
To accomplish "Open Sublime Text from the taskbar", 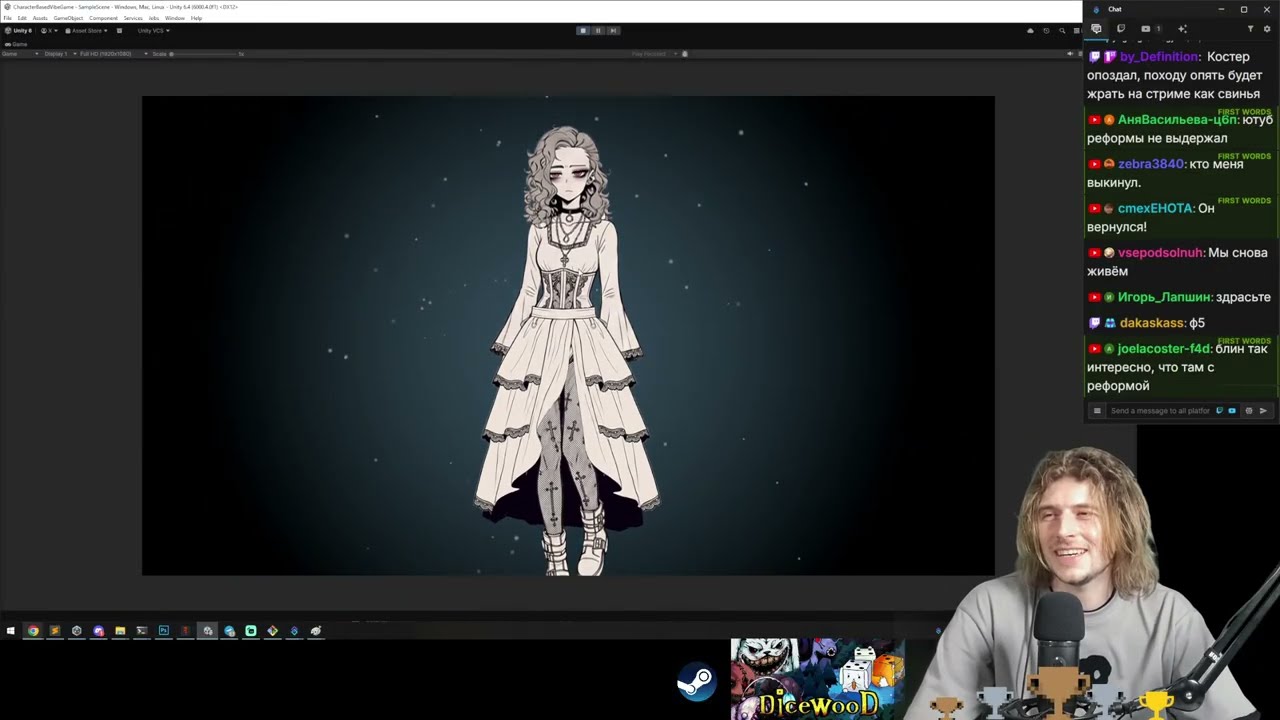I will (x=55, y=631).
